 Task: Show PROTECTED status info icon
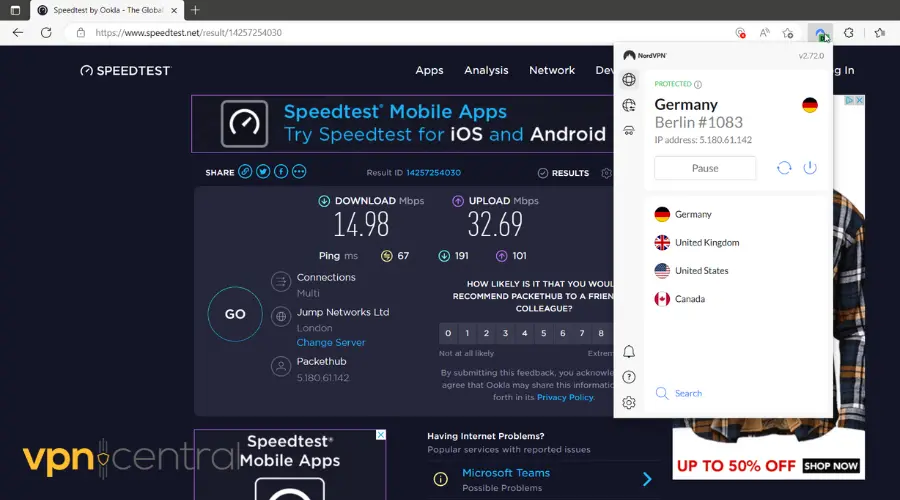[x=698, y=84]
